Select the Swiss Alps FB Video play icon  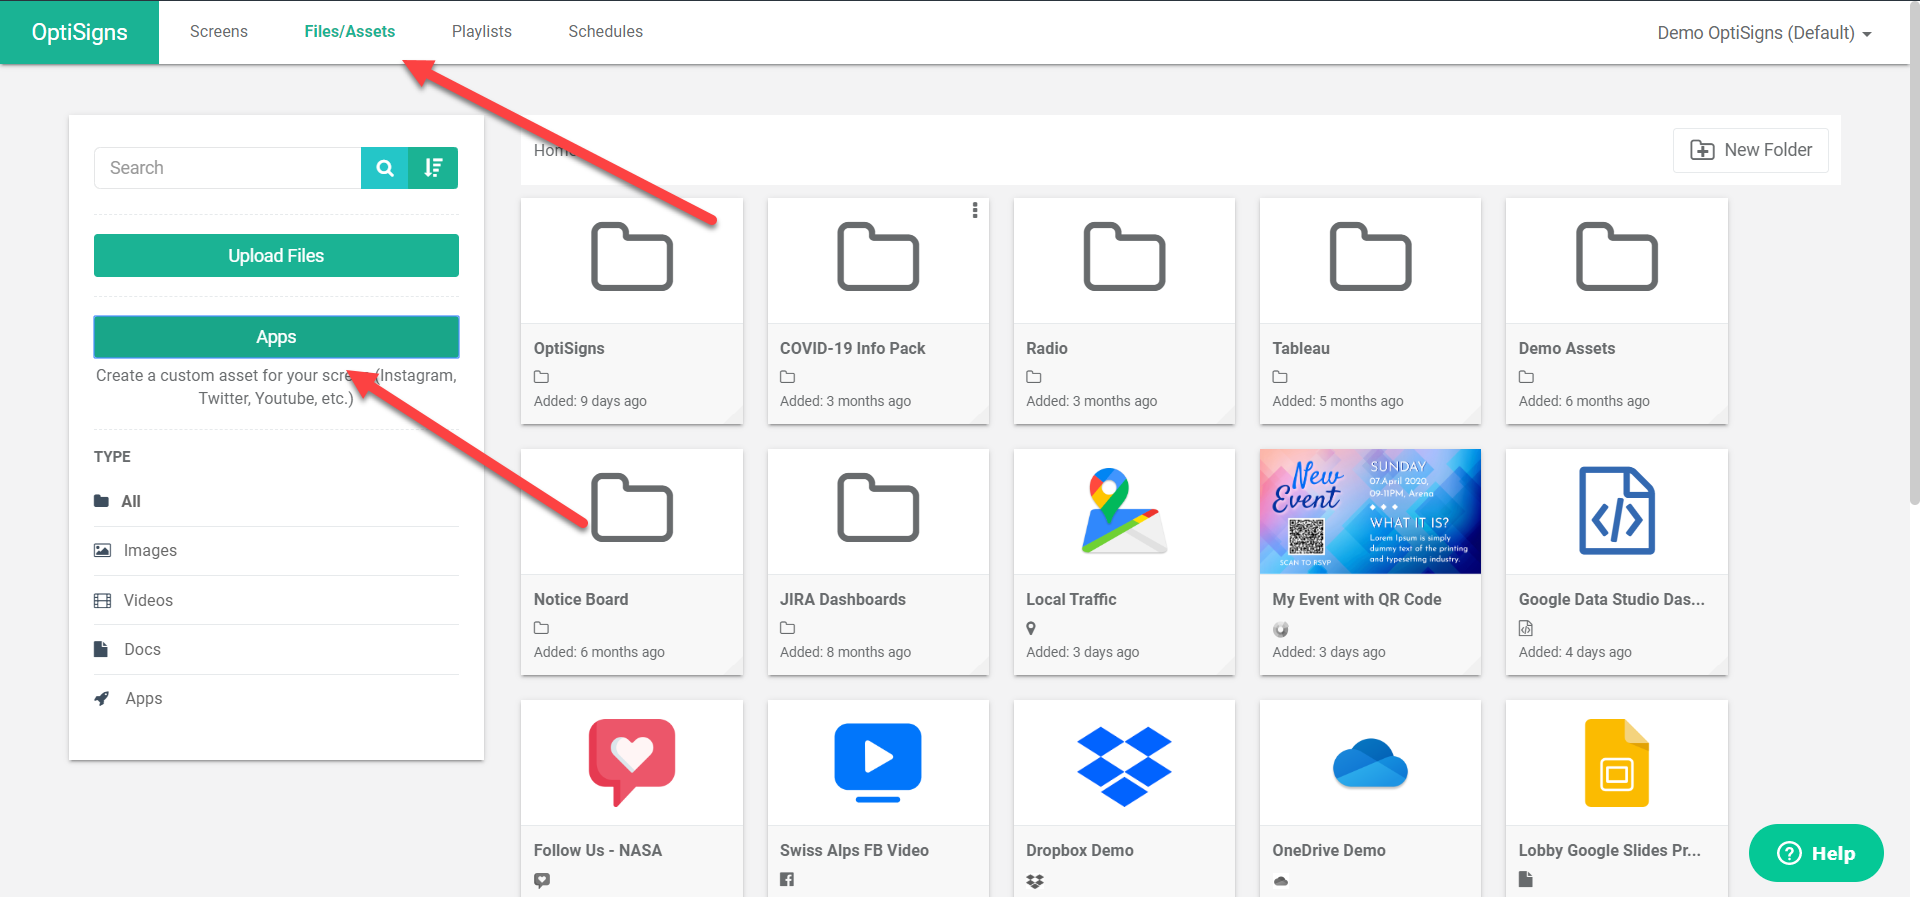coord(878,762)
